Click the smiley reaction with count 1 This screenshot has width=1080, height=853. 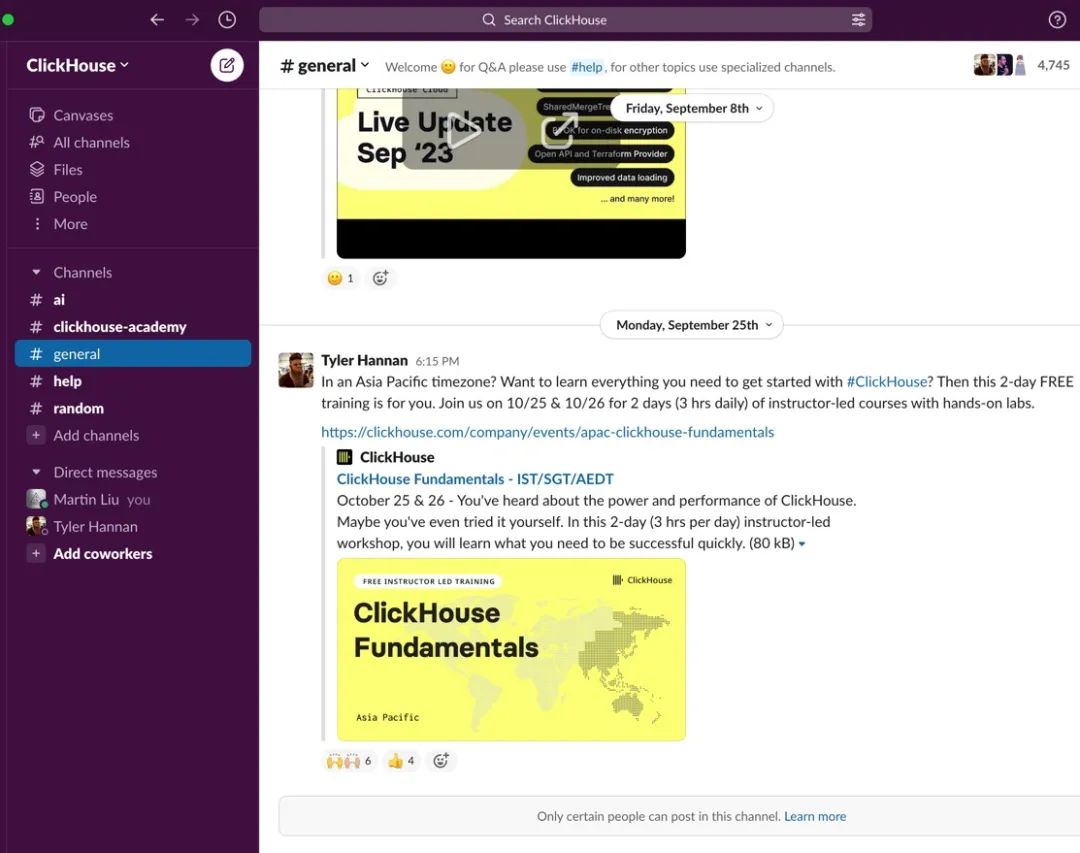(x=341, y=278)
